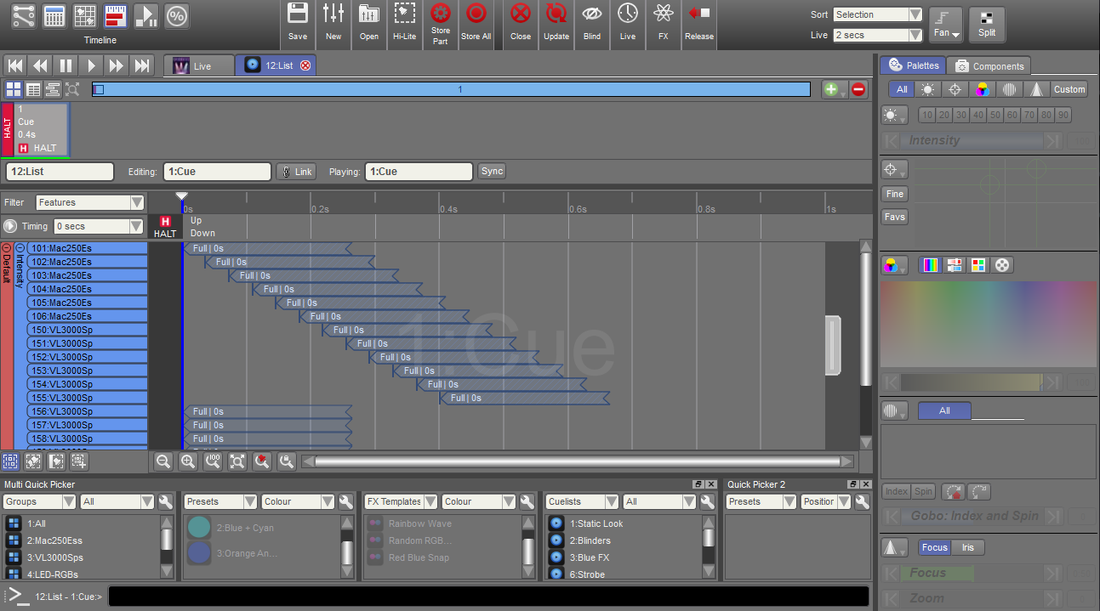Click the Close editor icon
Viewport: 1100px width, 611px height.
click(x=521, y=22)
